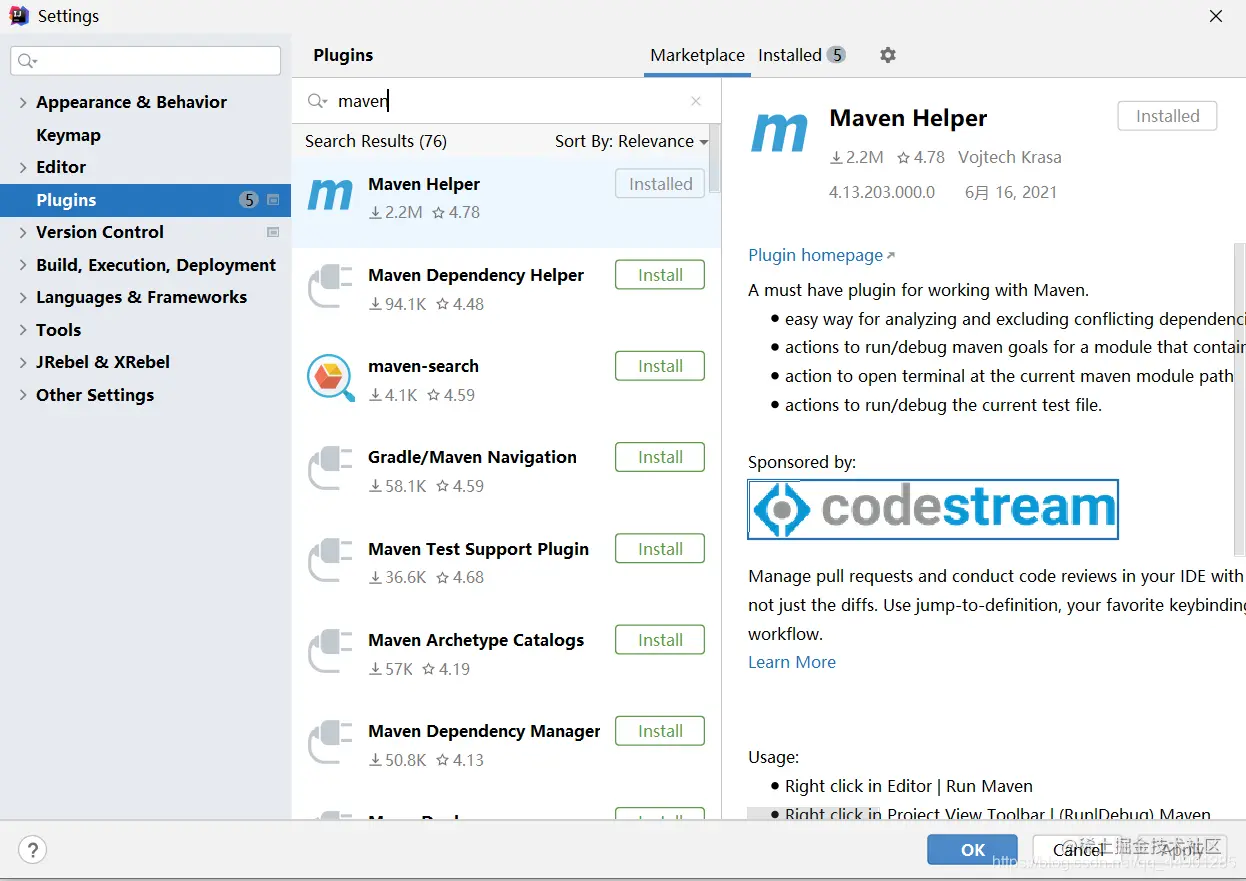Select Plugins in the settings tree
This screenshot has width=1246, height=881.
coord(145,200)
